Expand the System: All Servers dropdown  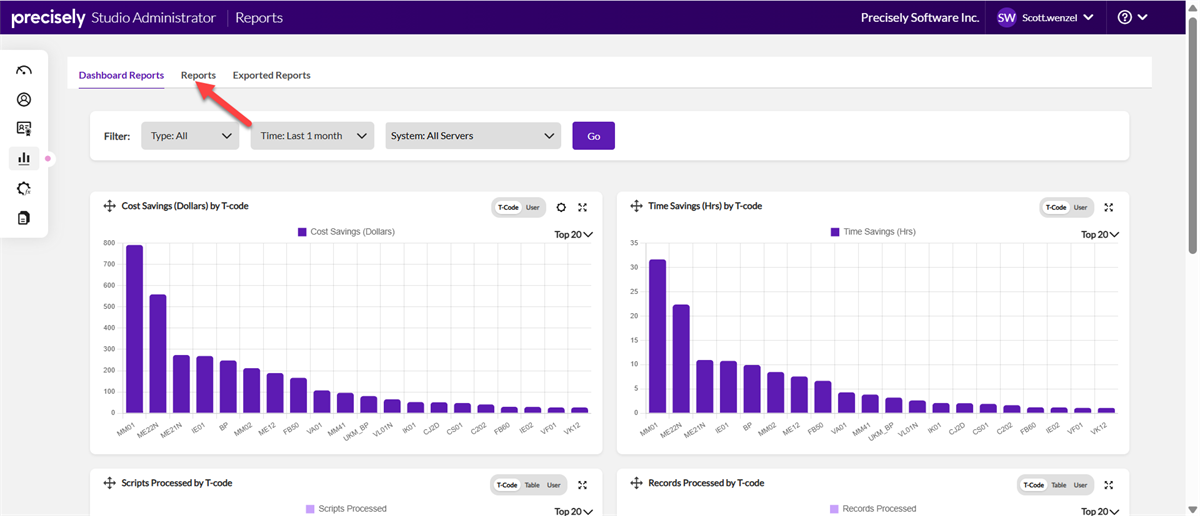pos(473,136)
